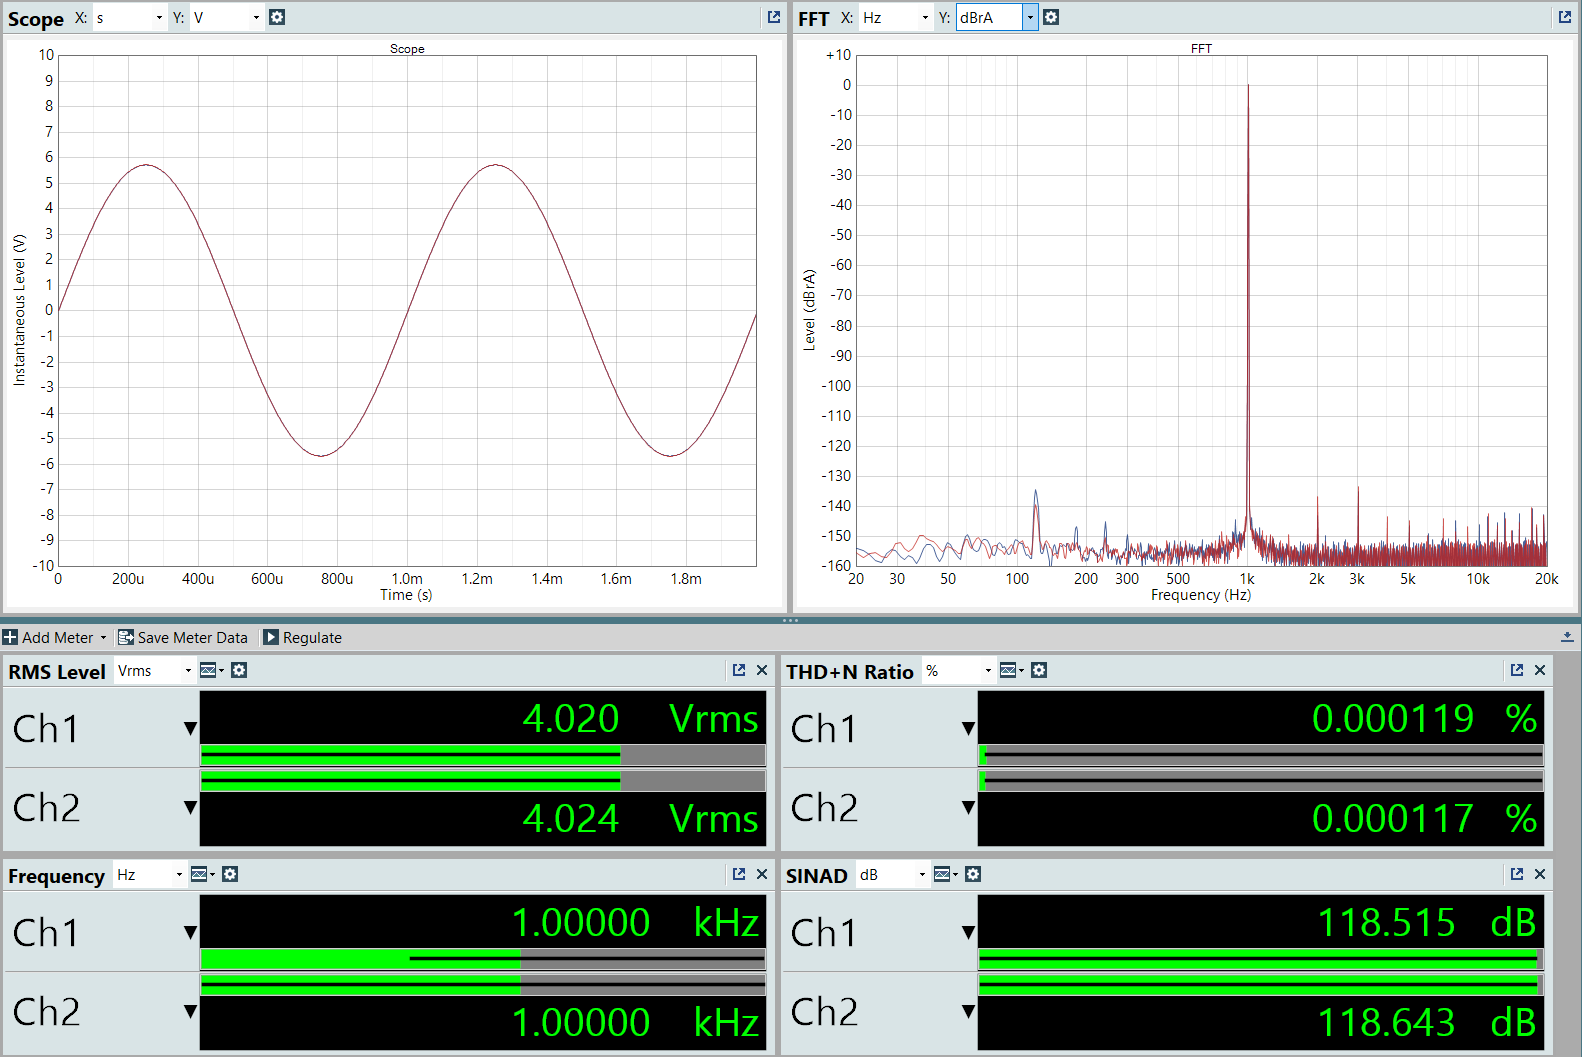Image resolution: width=1582 pixels, height=1057 pixels.
Task: Click RMS Level Ch2 4.024 Vrms reading
Action: (x=641, y=818)
